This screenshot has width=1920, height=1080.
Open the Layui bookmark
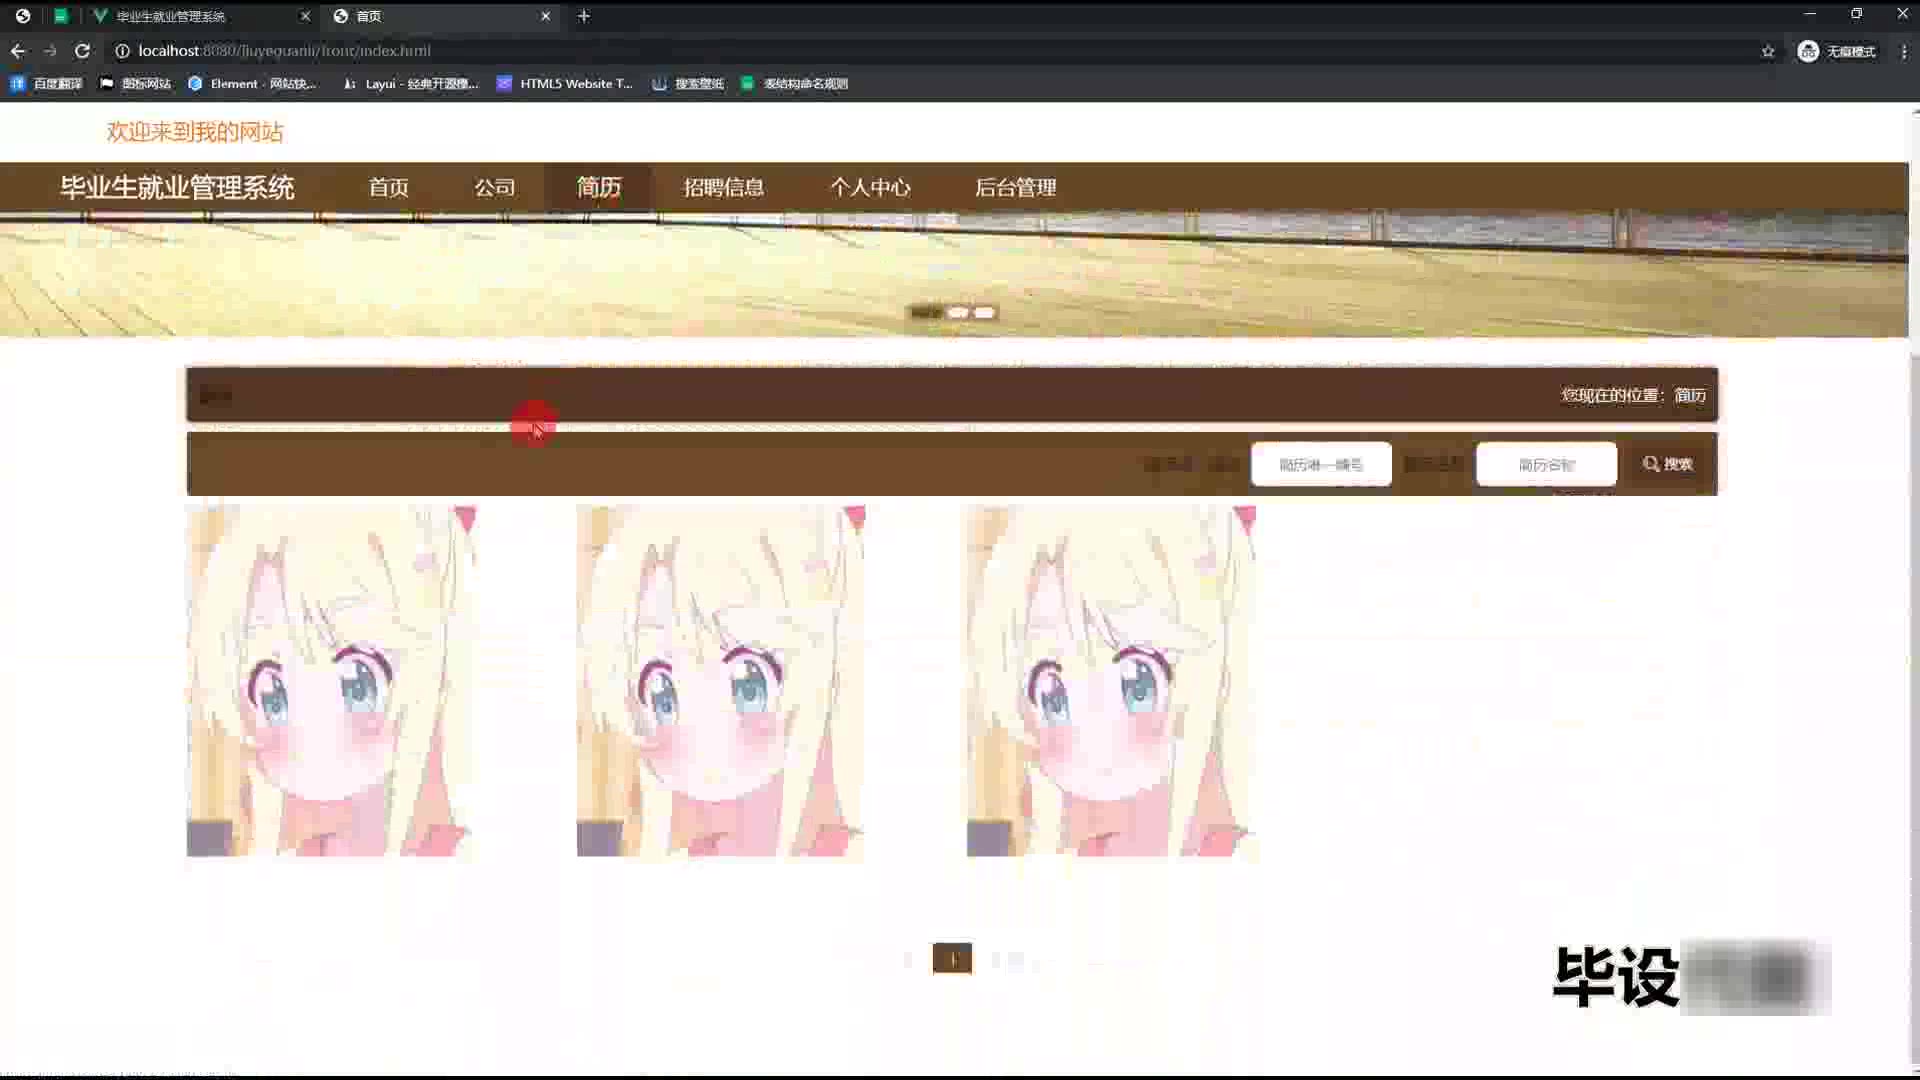pos(410,84)
